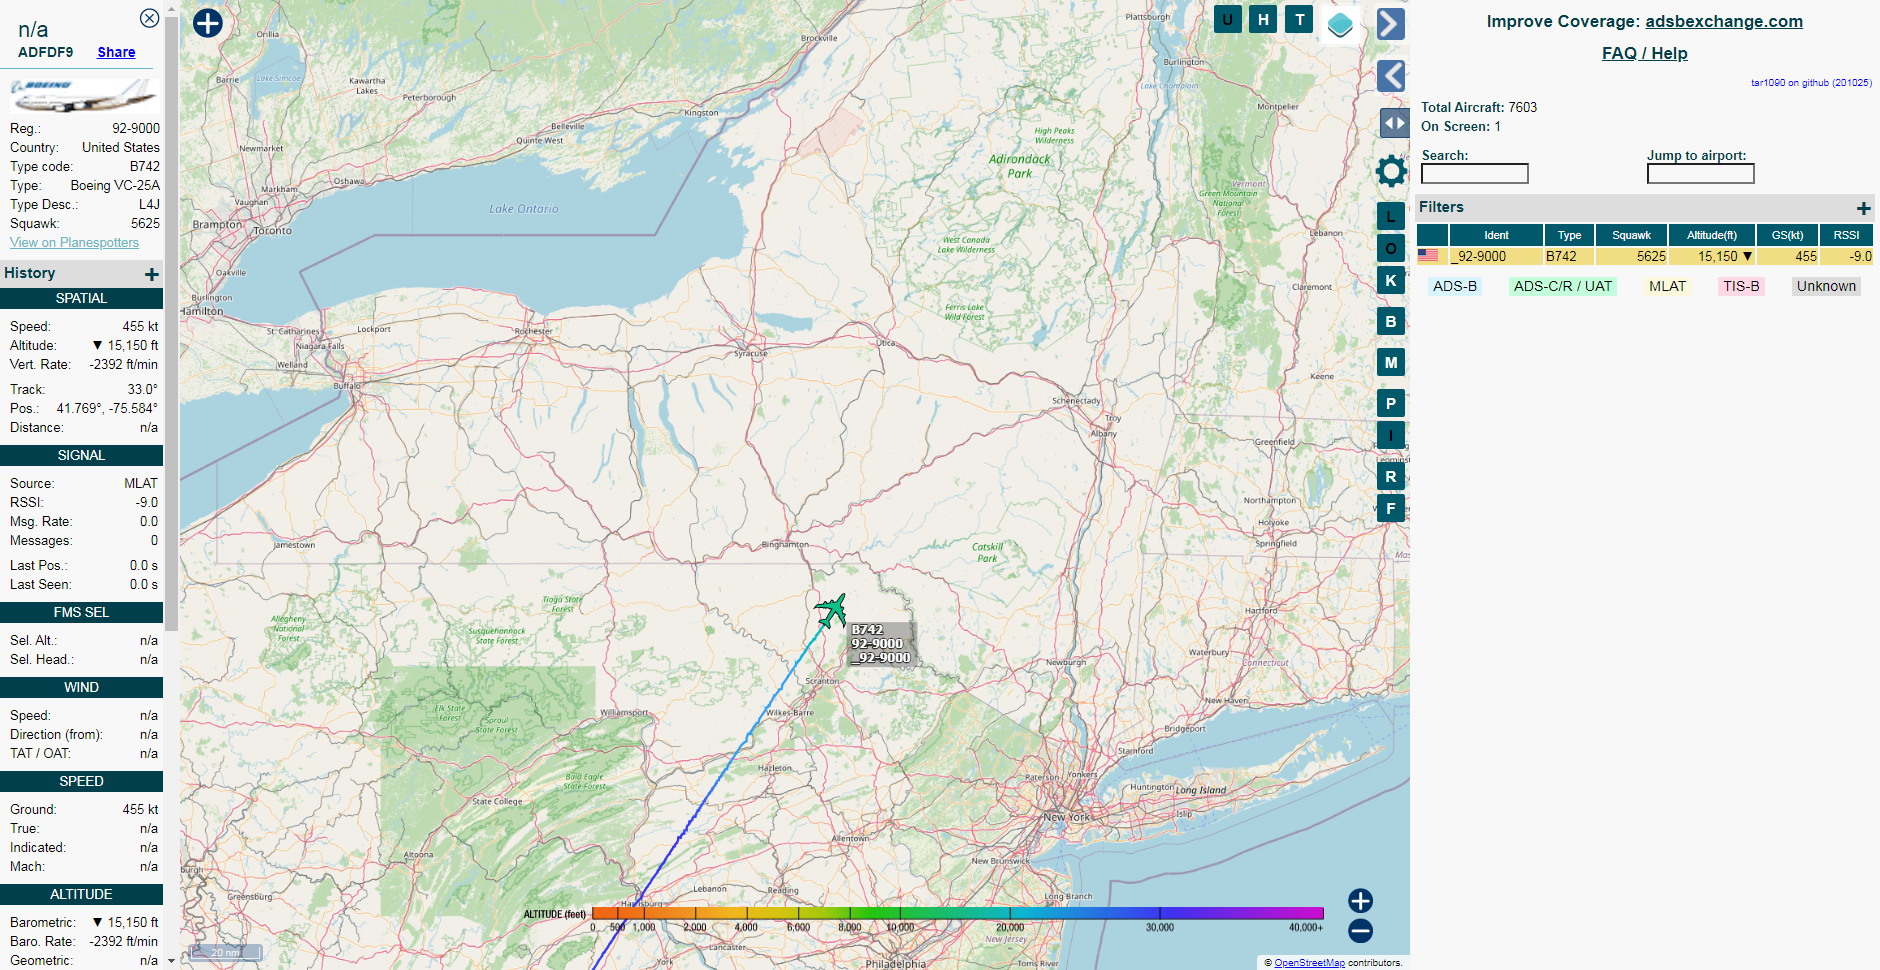Click the FMS SEL section header
Image resolution: width=1880 pixels, height=970 pixels.
point(81,612)
